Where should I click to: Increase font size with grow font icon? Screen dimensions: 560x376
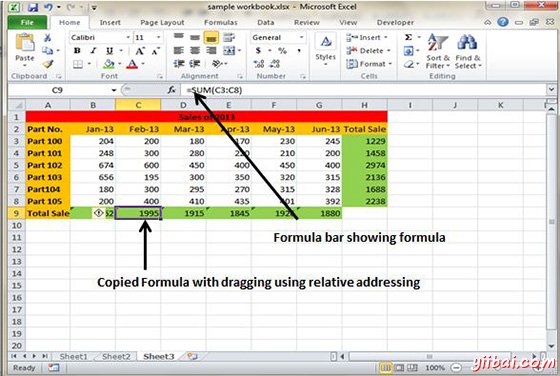(x=140, y=51)
